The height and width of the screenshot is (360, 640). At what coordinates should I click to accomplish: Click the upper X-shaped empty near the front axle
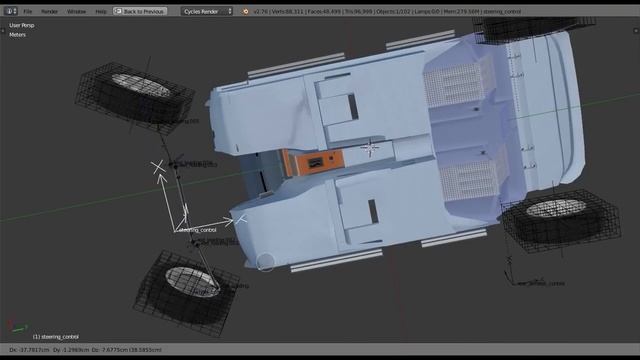click(158, 167)
